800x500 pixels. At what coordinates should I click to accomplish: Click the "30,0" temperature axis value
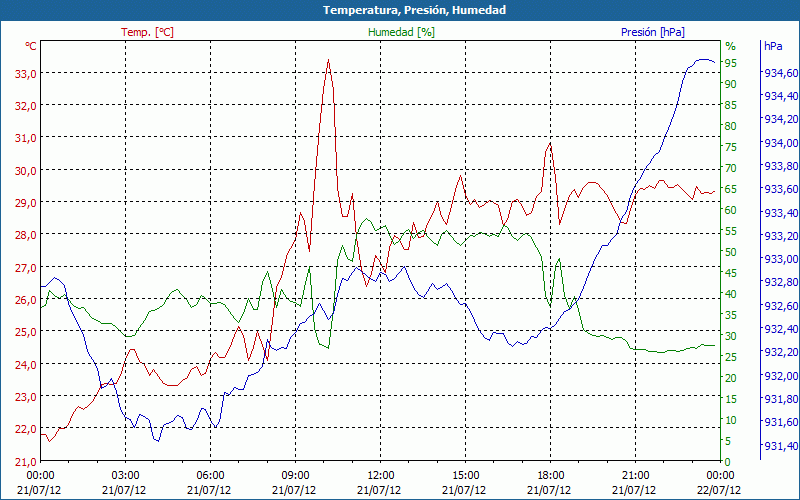pos(25,171)
